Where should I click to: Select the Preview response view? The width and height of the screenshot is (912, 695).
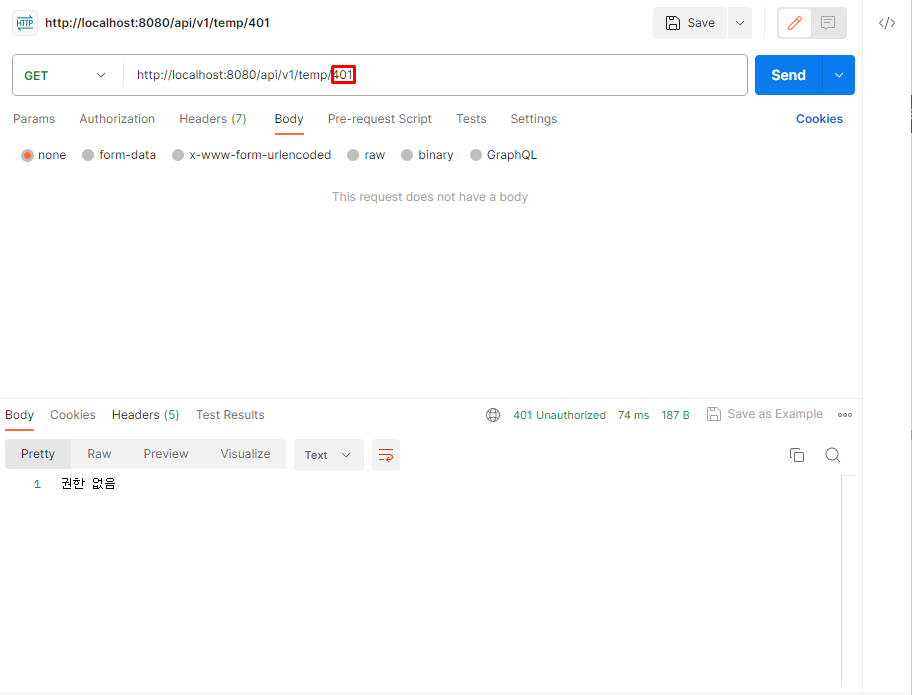(166, 454)
